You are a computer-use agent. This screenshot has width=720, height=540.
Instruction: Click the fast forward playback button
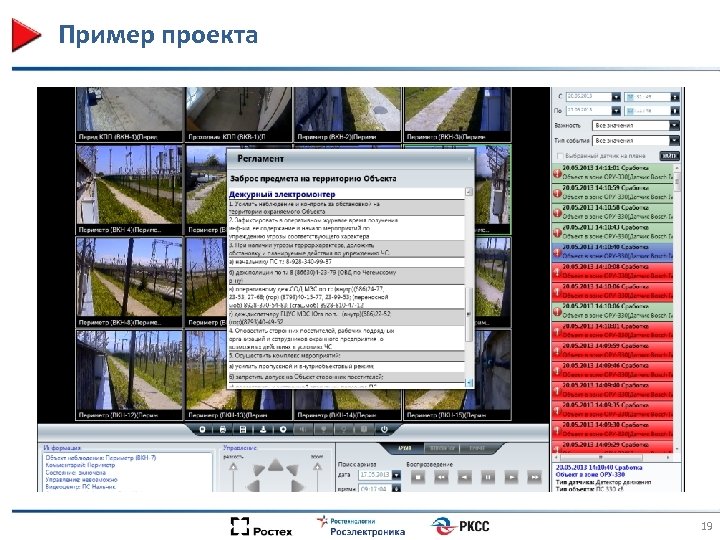pos(534,477)
